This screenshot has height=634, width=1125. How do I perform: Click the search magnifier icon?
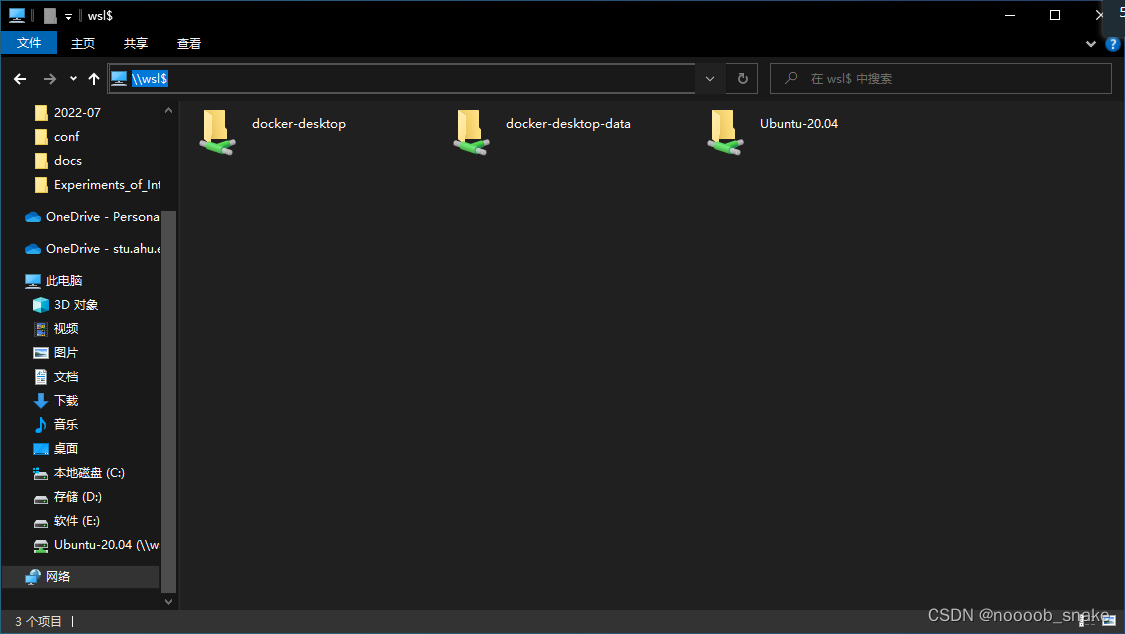pos(791,78)
